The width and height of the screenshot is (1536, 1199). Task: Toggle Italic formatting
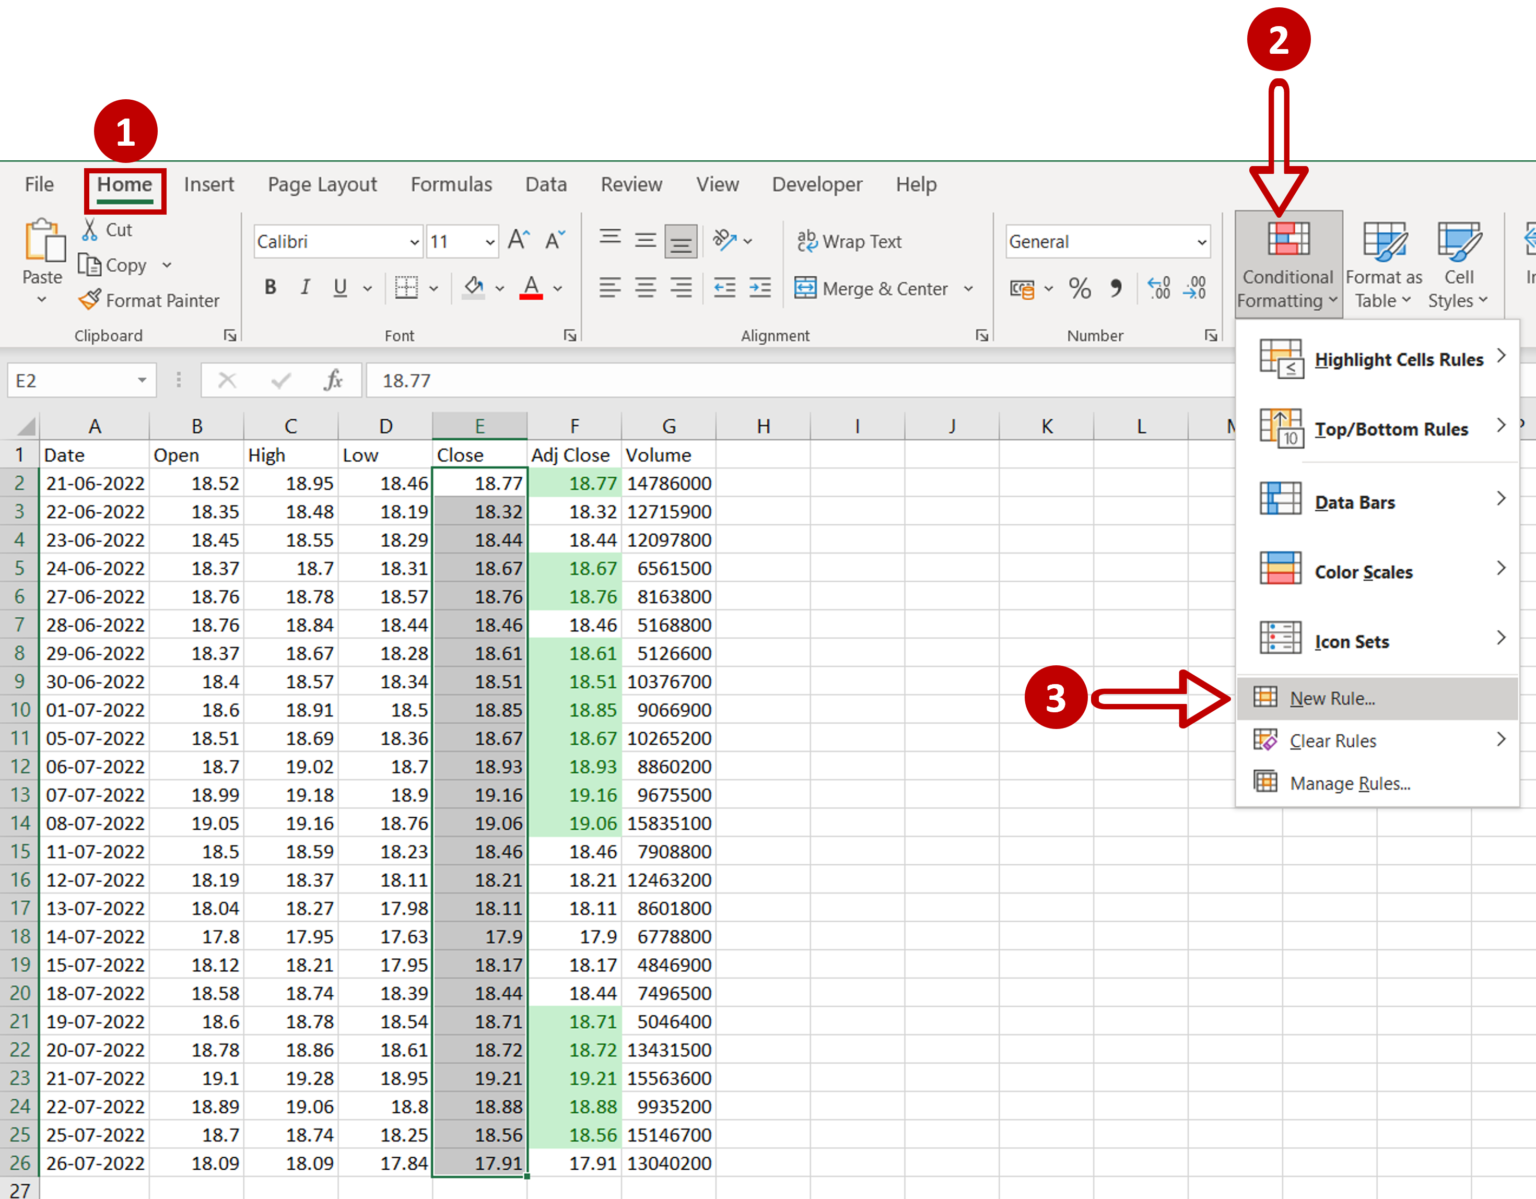pyautogui.click(x=305, y=288)
